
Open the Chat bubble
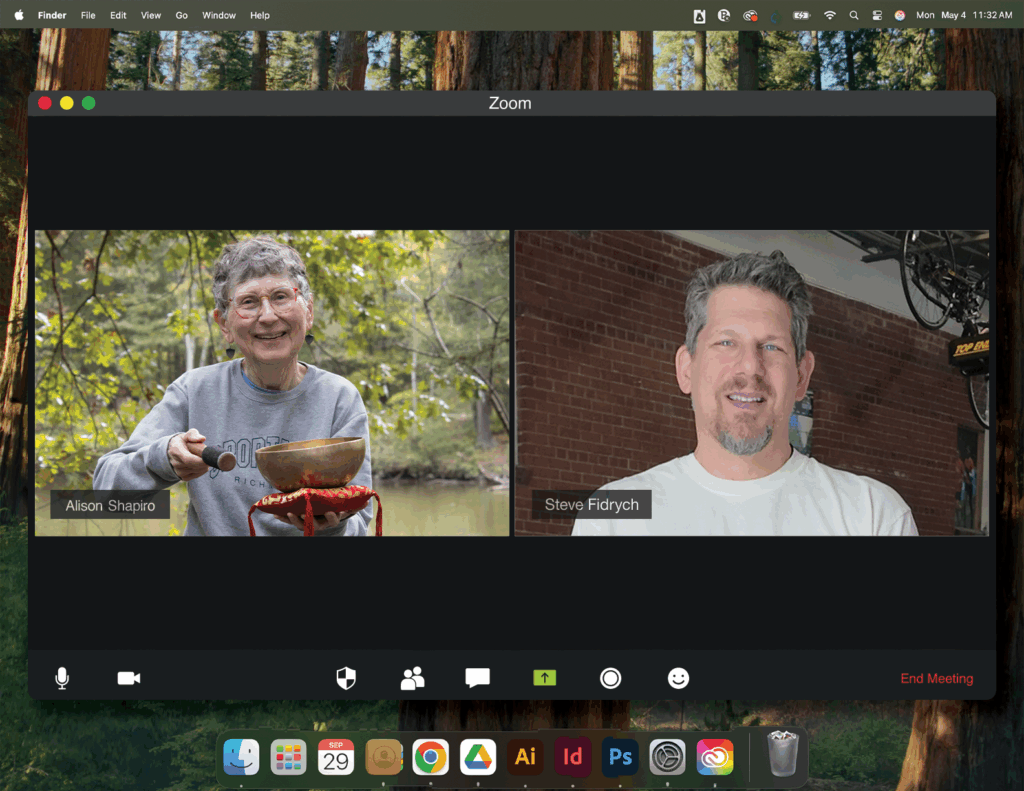[478, 678]
